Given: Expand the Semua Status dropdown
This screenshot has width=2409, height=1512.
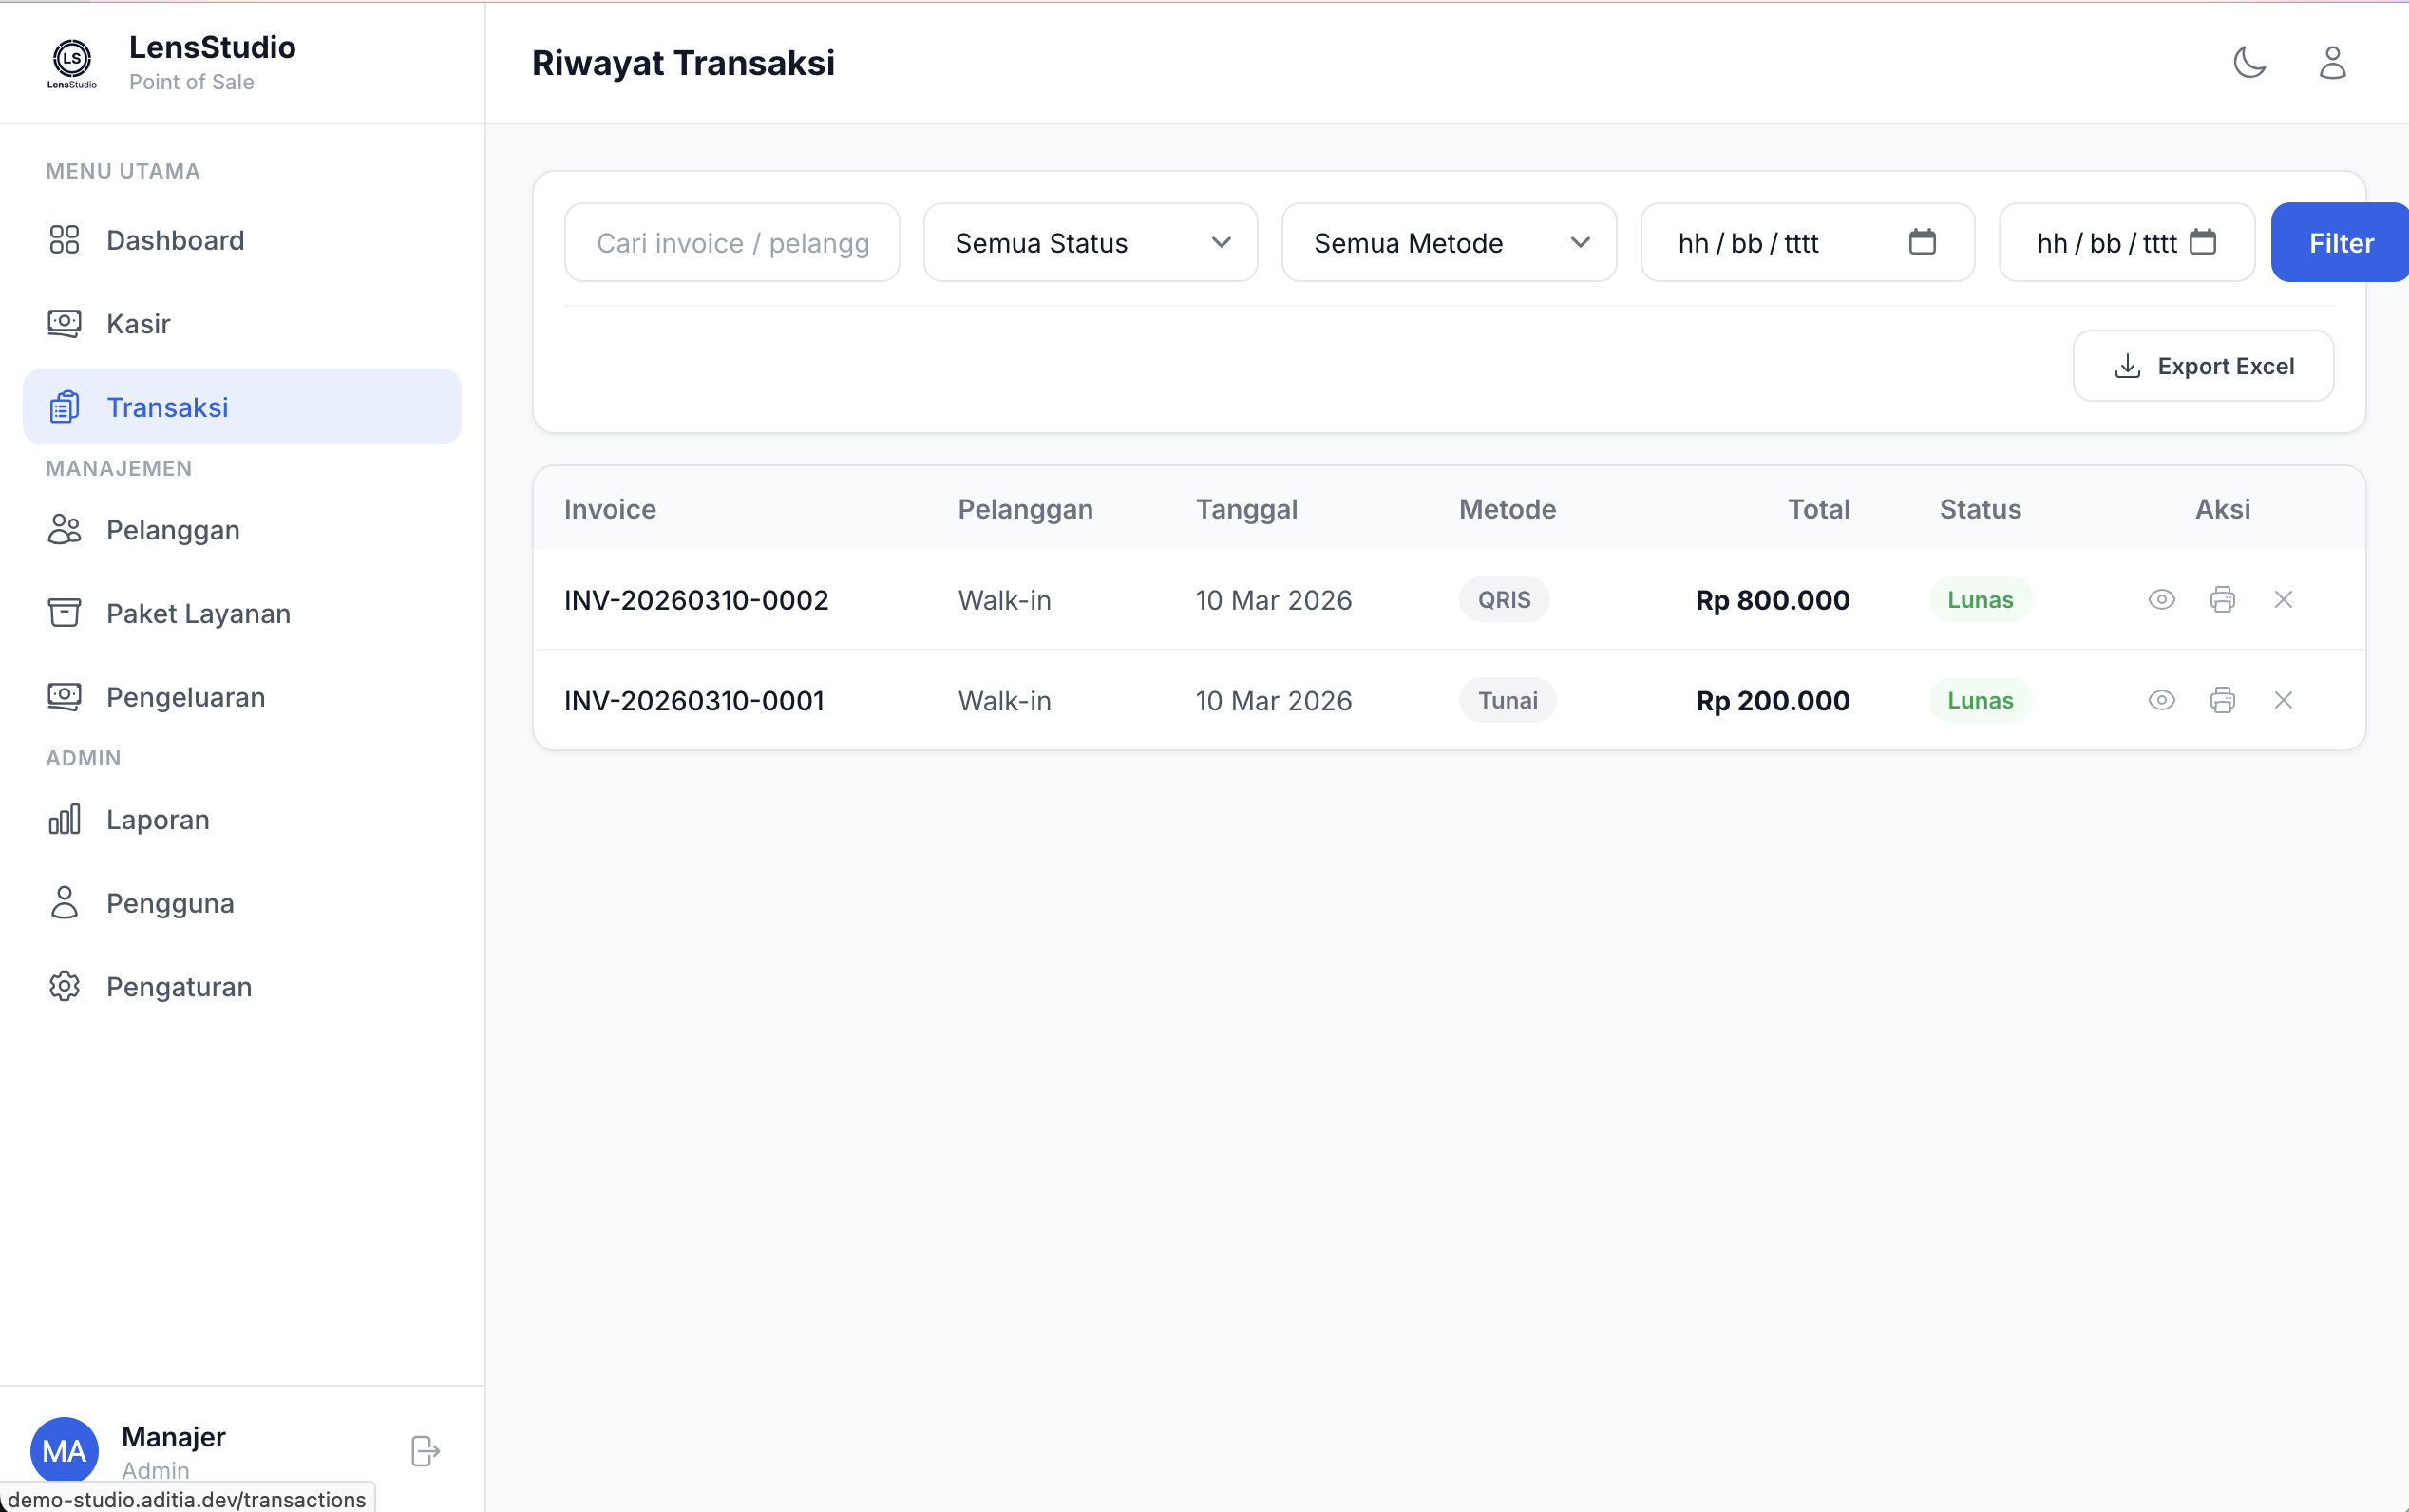Looking at the screenshot, I should pyautogui.click(x=1090, y=243).
